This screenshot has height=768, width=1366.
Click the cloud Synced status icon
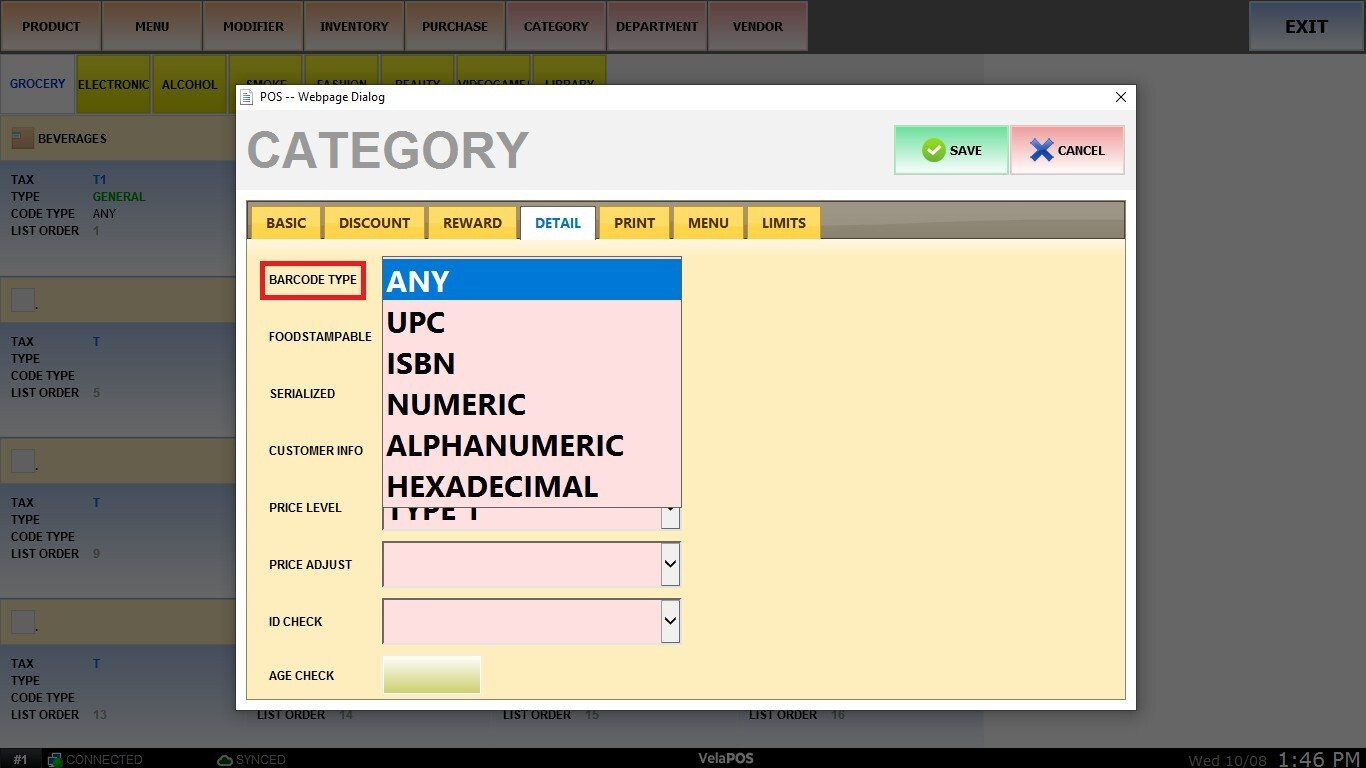click(225, 760)
